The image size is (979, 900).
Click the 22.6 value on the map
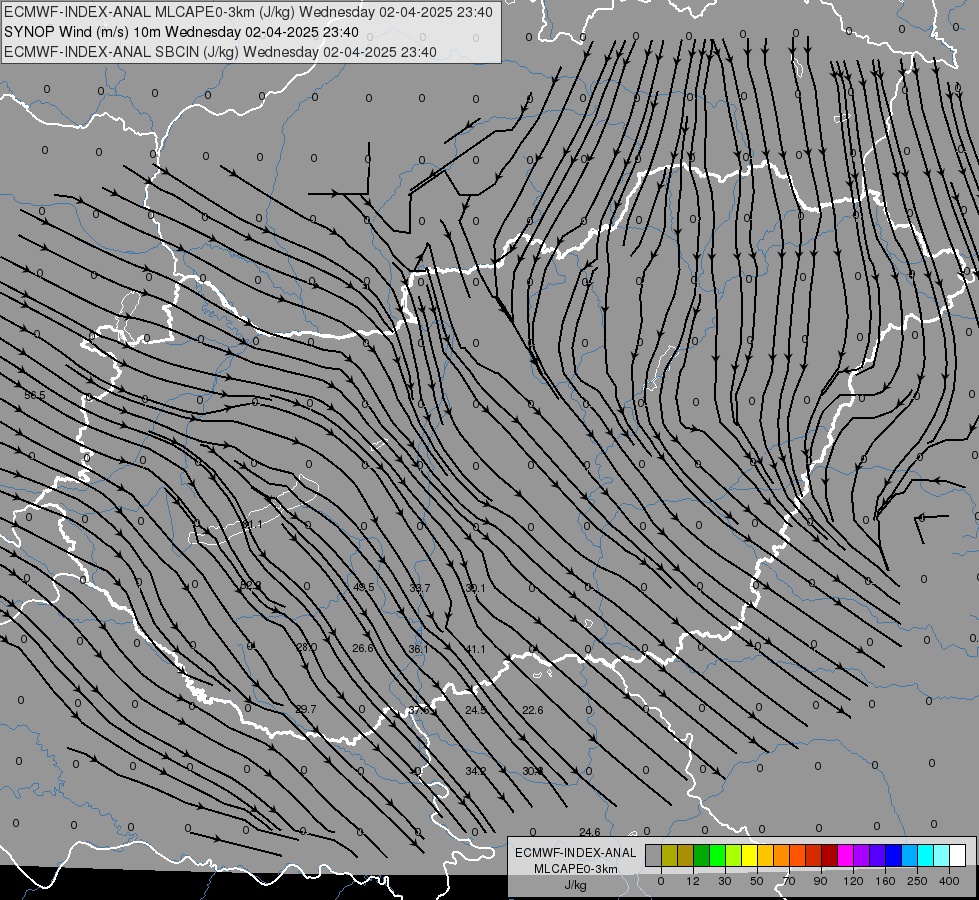533,710
